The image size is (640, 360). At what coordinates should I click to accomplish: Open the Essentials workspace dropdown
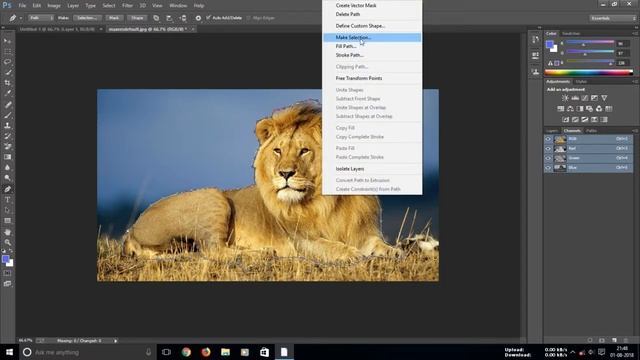612,18
